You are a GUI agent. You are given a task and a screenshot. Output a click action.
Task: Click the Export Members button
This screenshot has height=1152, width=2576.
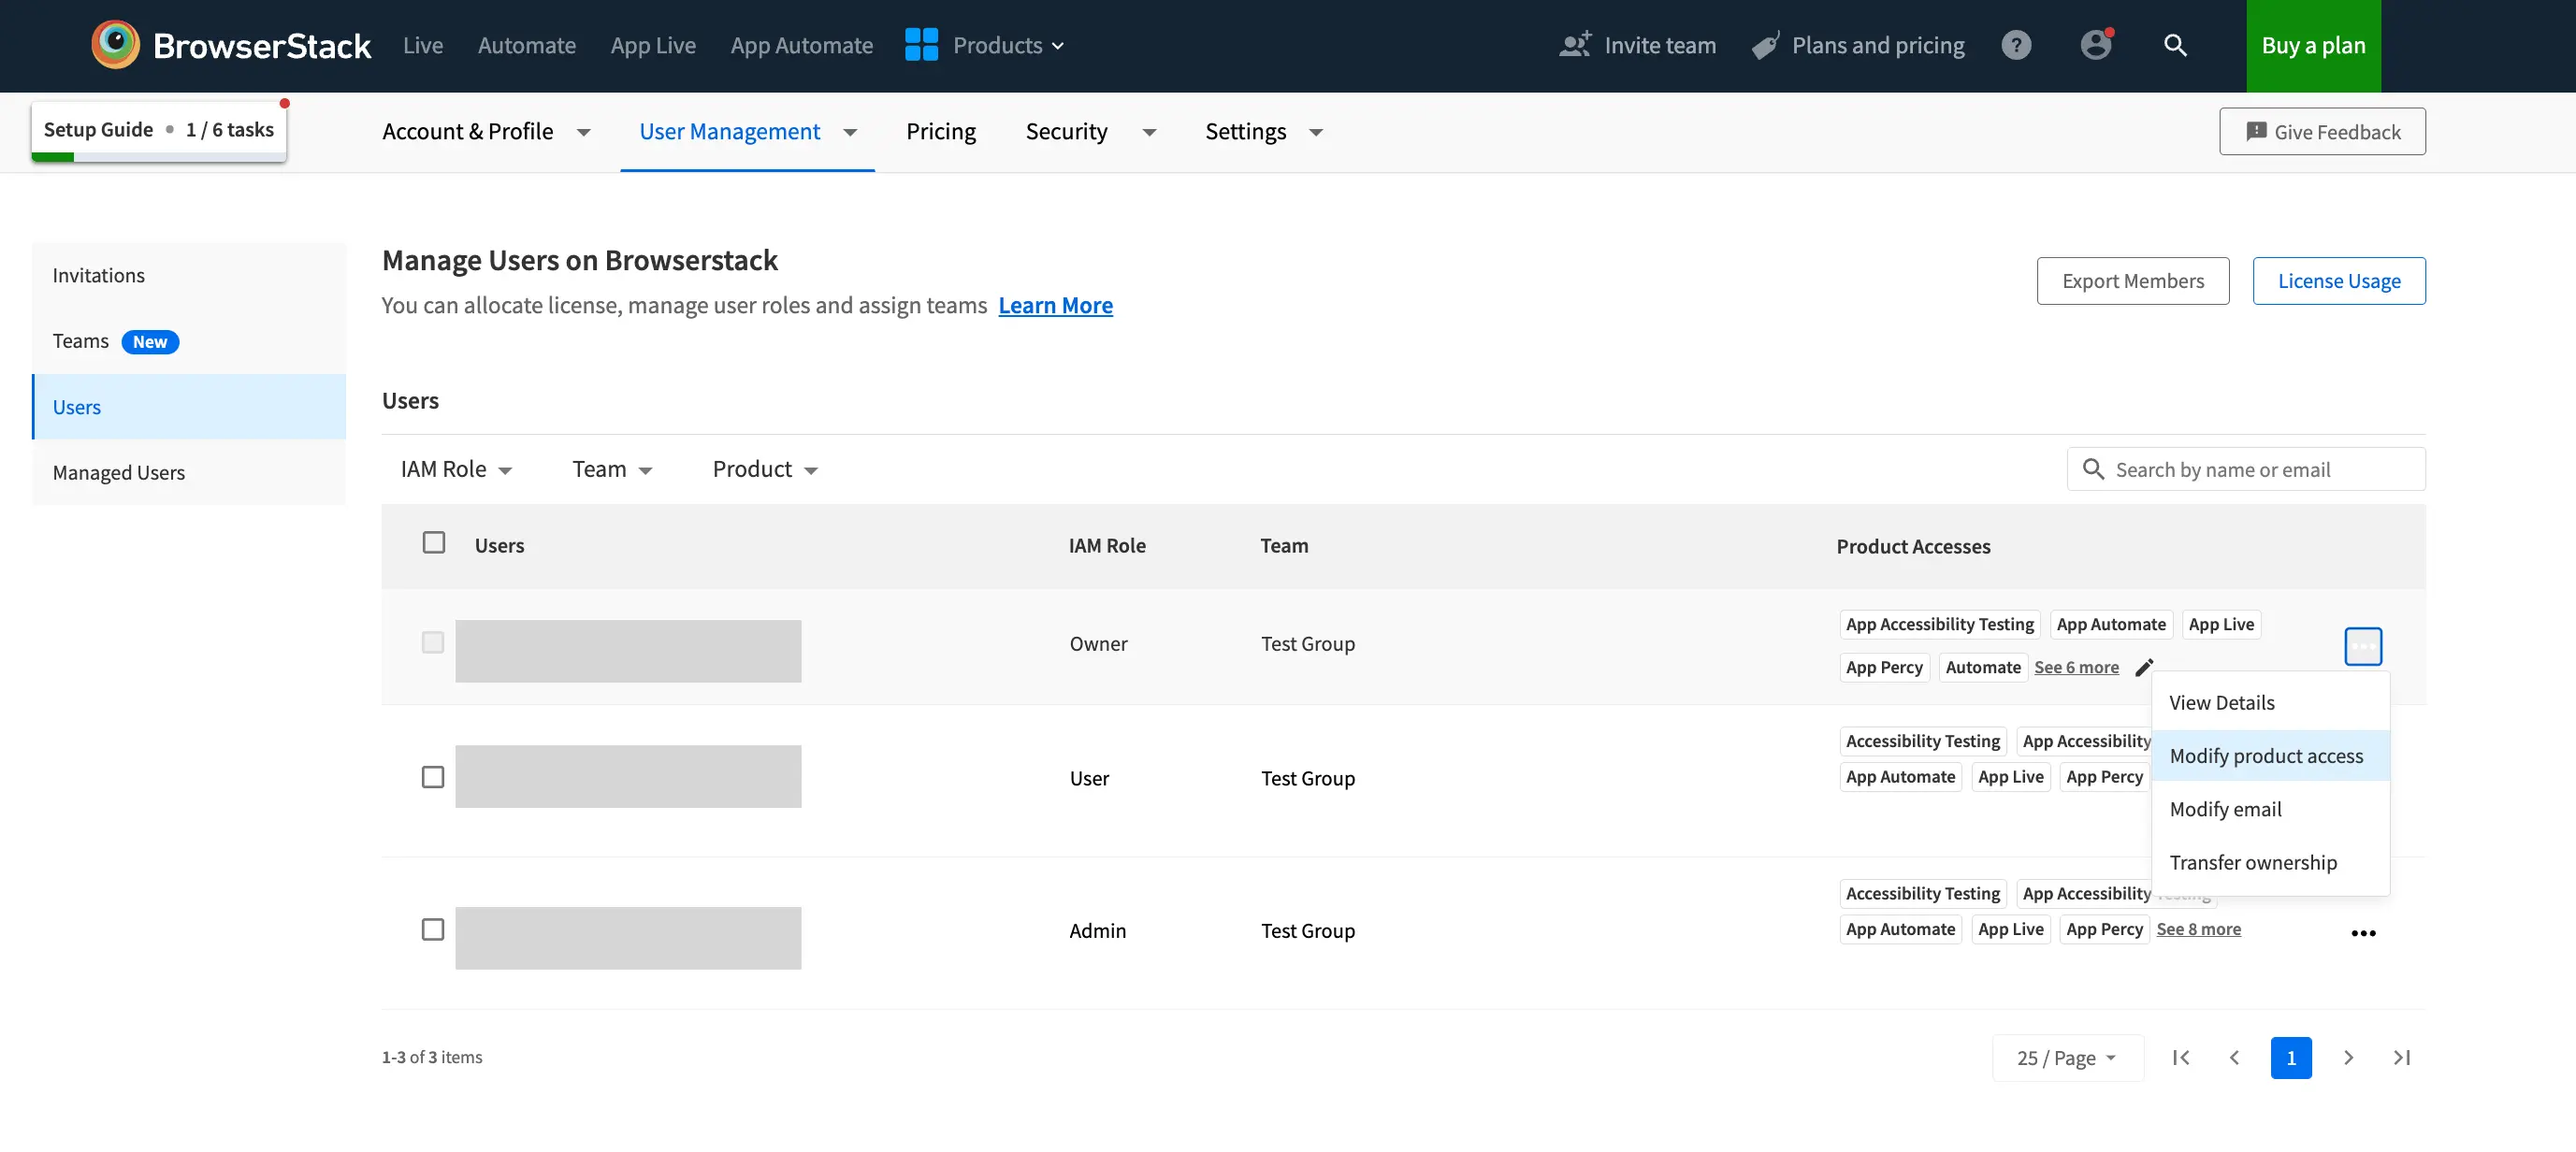coord(2132,281)
